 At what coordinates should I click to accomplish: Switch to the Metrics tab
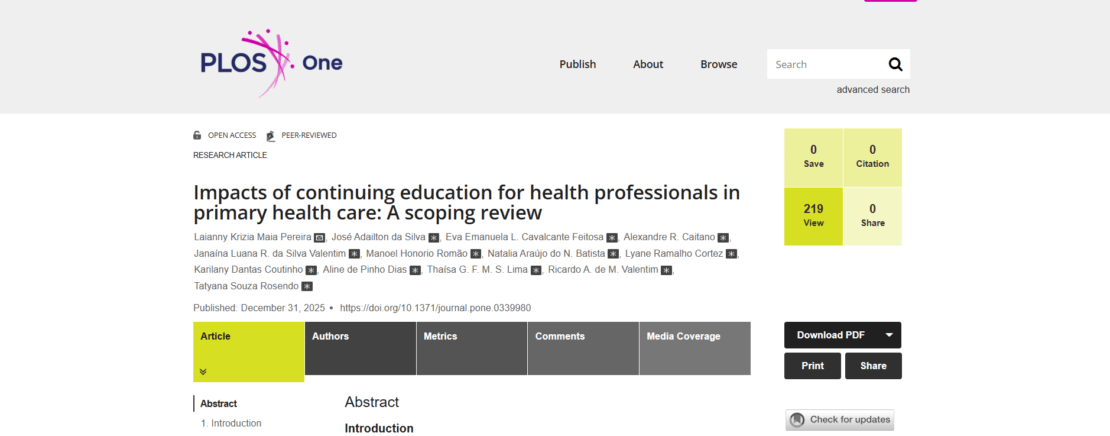coord(440,337)
